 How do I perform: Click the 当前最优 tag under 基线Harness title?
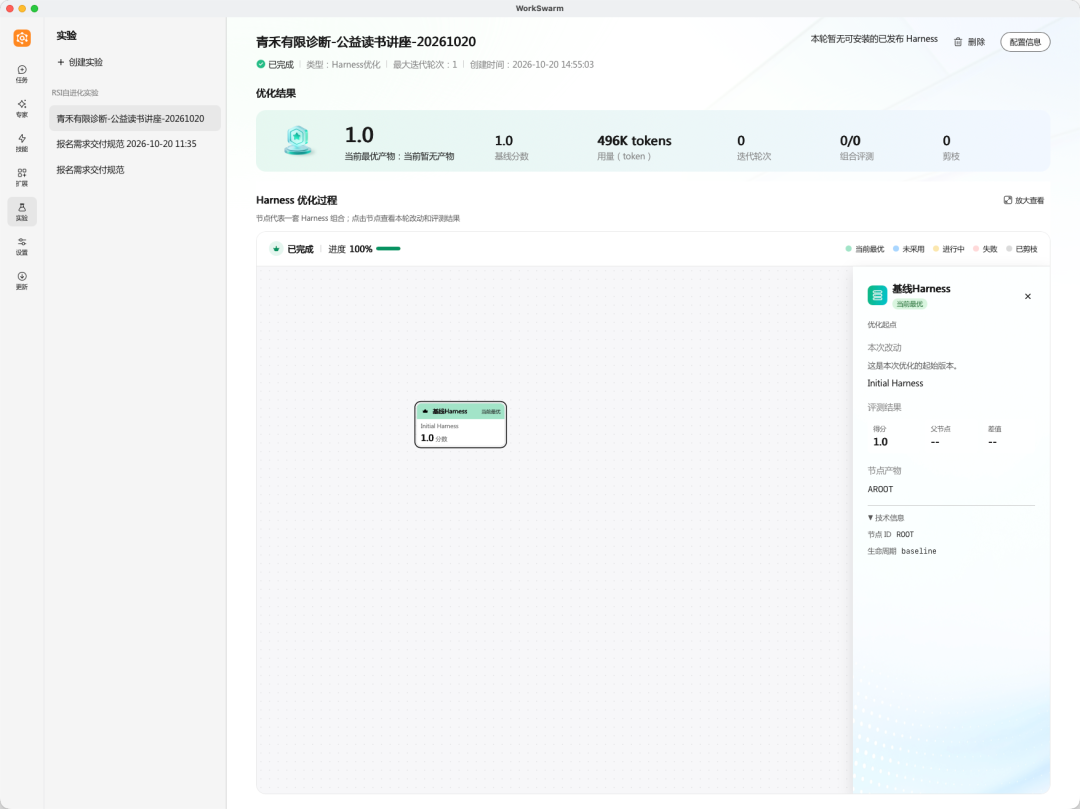[910, 304]
